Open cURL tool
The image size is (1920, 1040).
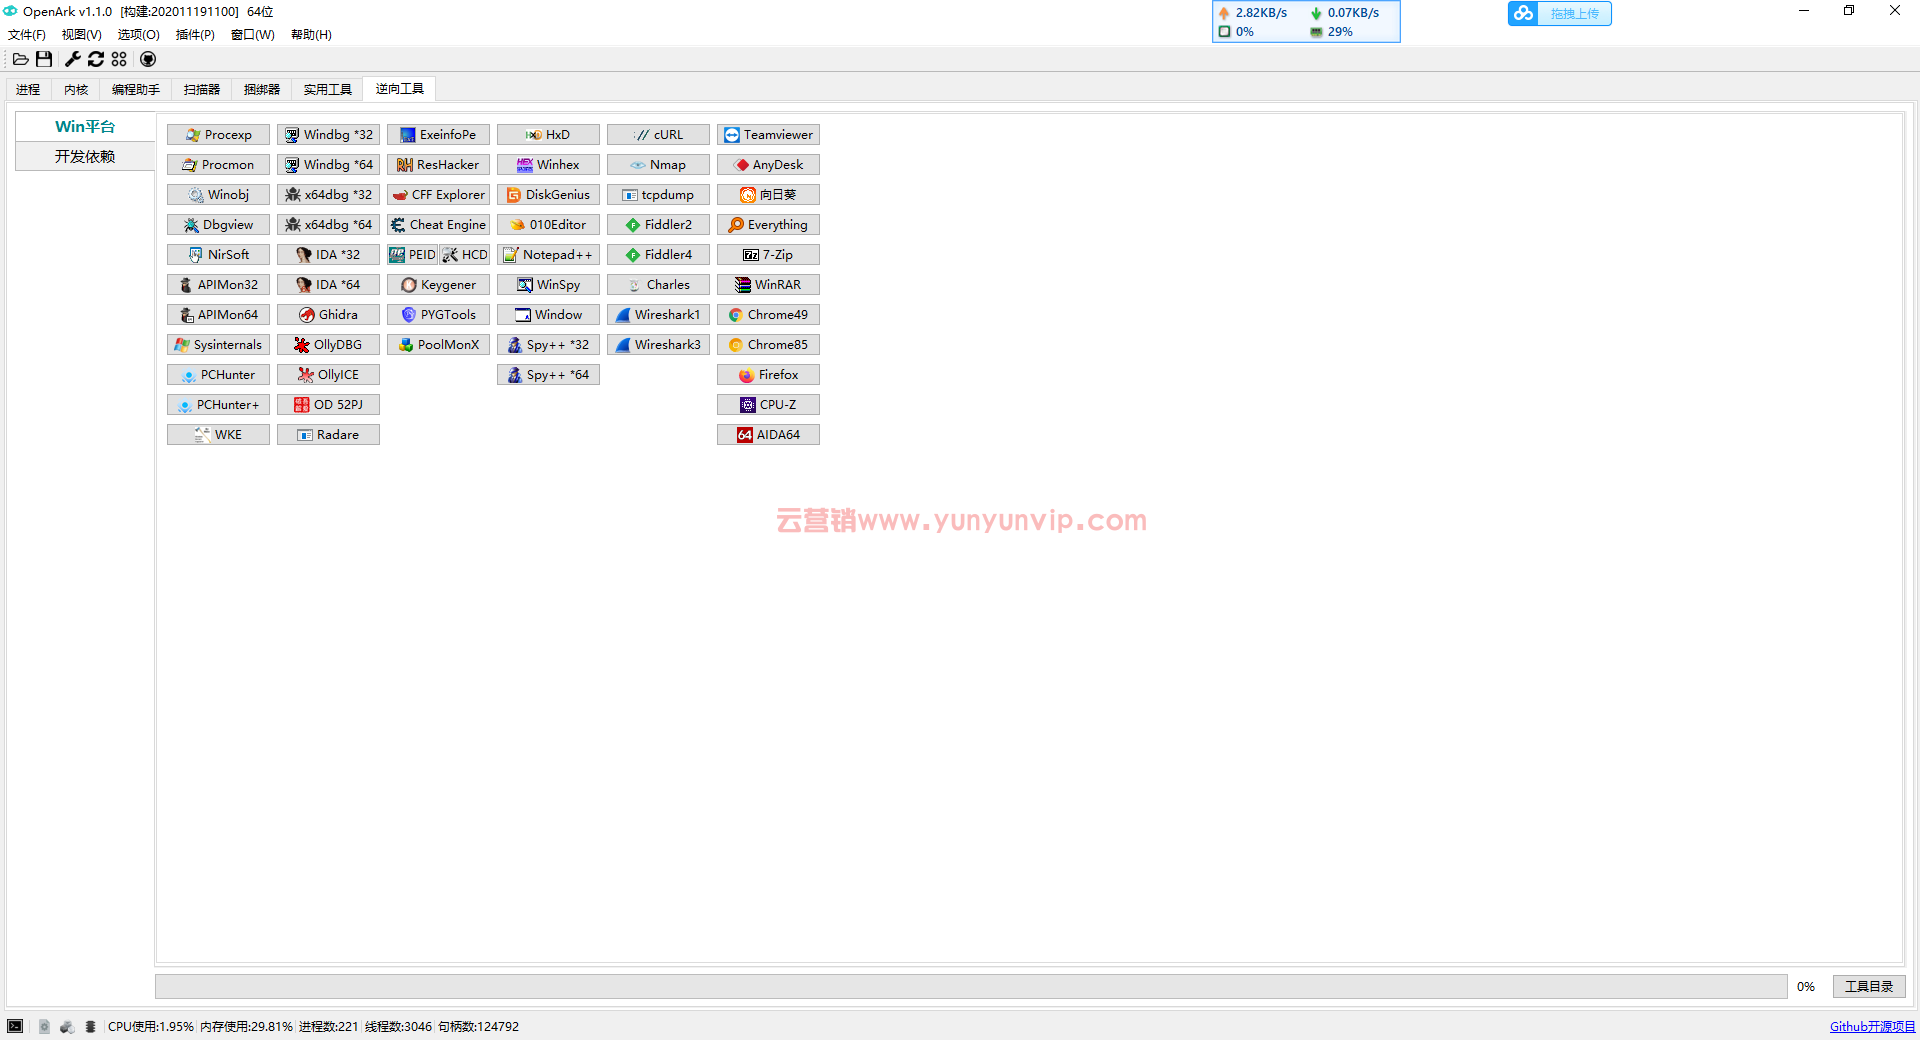pos(658,135)
